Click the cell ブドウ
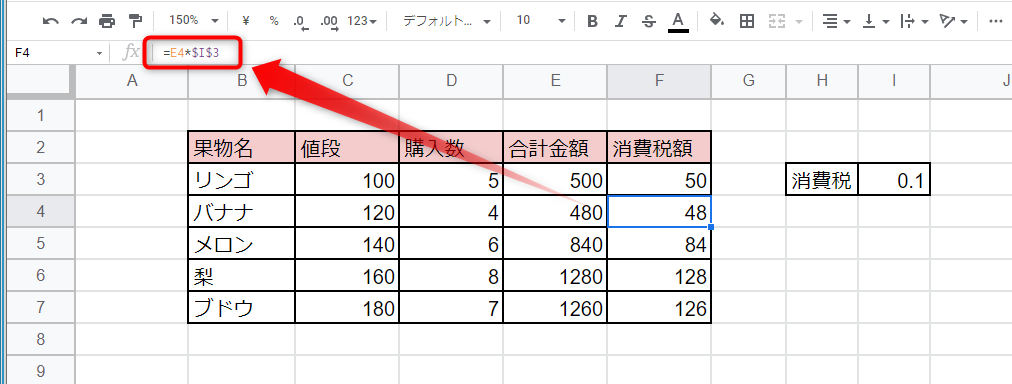Screen dimensions: 1012x384 [241, 308]
